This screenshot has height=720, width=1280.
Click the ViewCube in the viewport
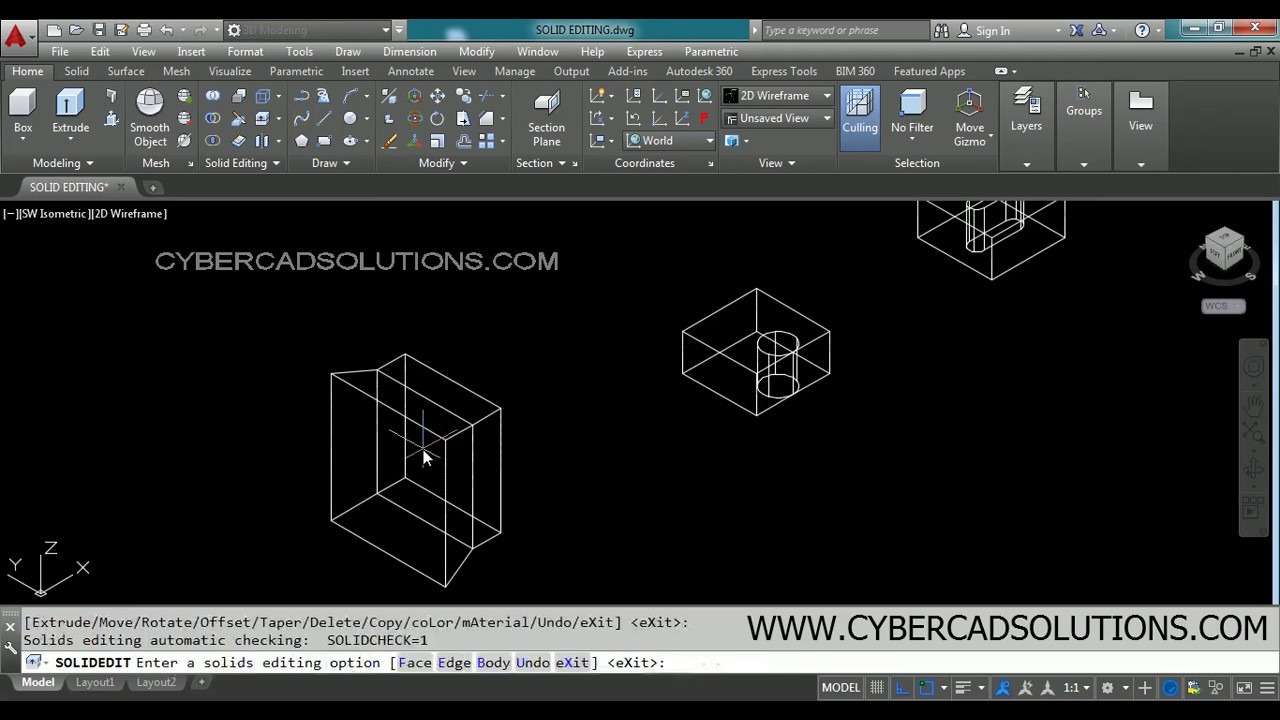[1224, 250]
